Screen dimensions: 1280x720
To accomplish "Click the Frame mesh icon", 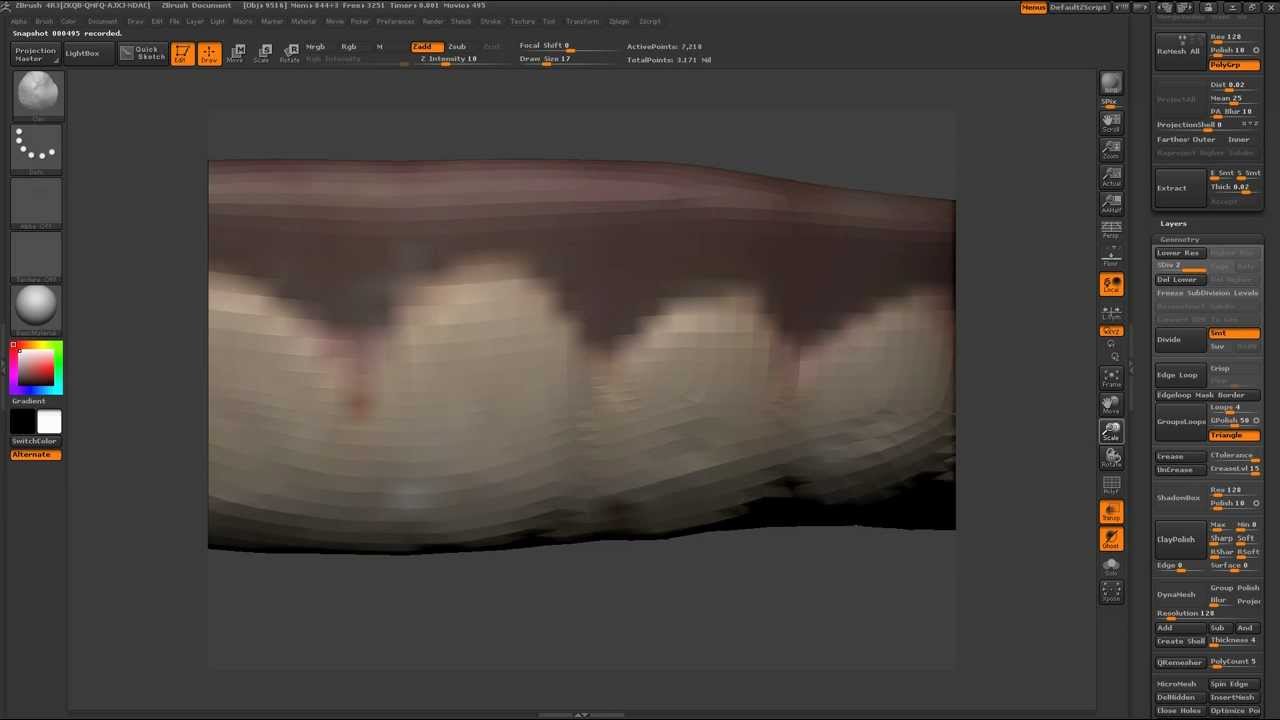I will coord(1111,377).
